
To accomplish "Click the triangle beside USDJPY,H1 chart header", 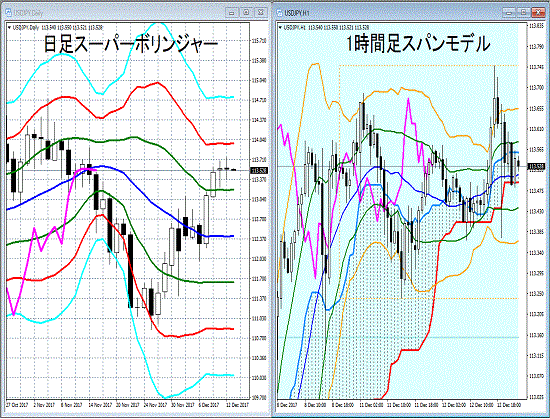I will (x=280, y=27).
